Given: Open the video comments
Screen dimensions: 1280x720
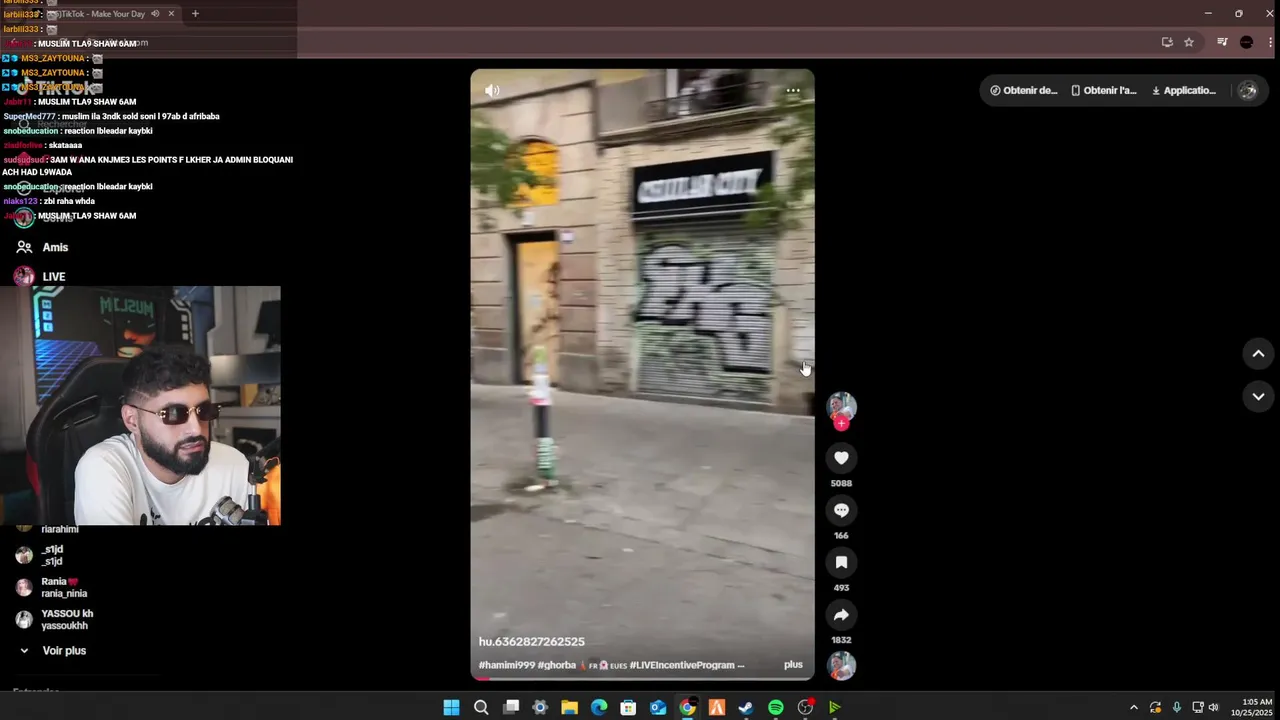Looking at the screenshot, I should point(841,510).
